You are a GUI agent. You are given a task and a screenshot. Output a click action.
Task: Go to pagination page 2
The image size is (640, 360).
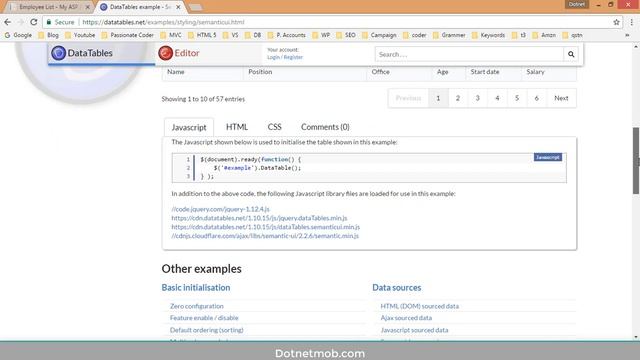458,98
